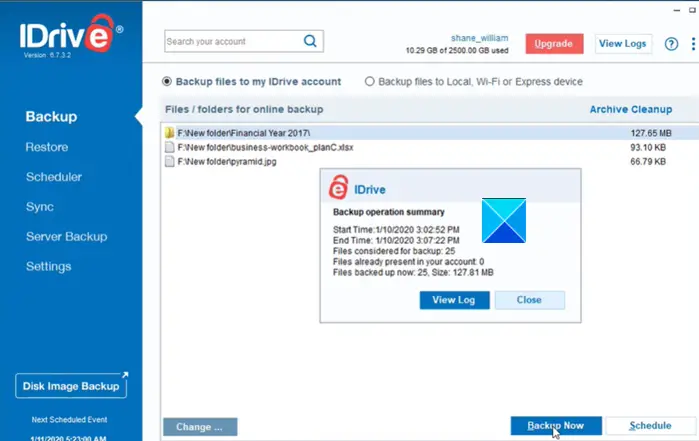Image resolution: width=699 pixels, height=441 pixels.
Task: Click the Version 6.7.3.2 label
Action: coord(47,55)
